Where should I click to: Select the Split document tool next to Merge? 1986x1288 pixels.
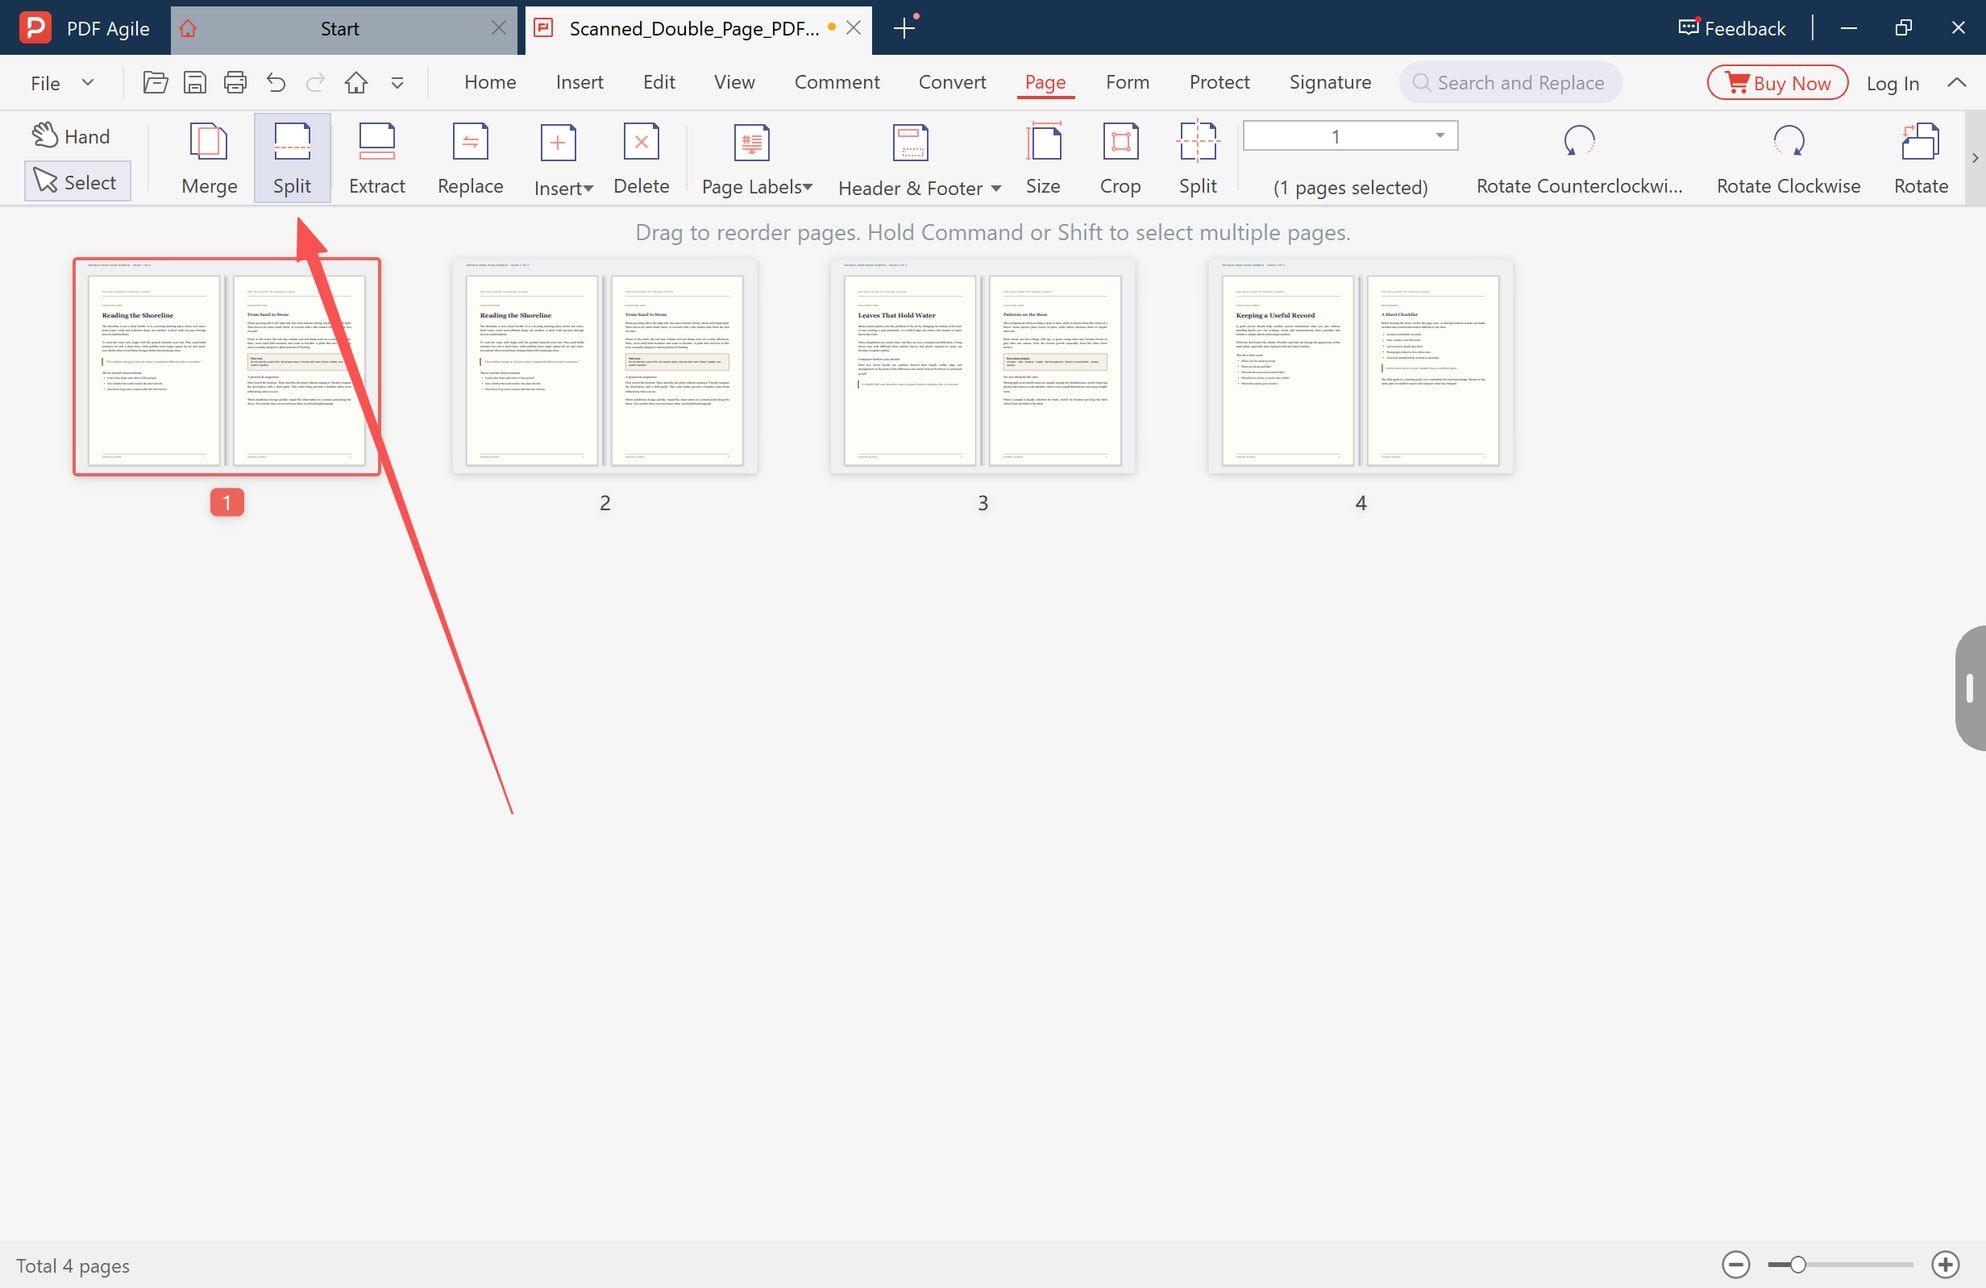click(x=292, y=158)
